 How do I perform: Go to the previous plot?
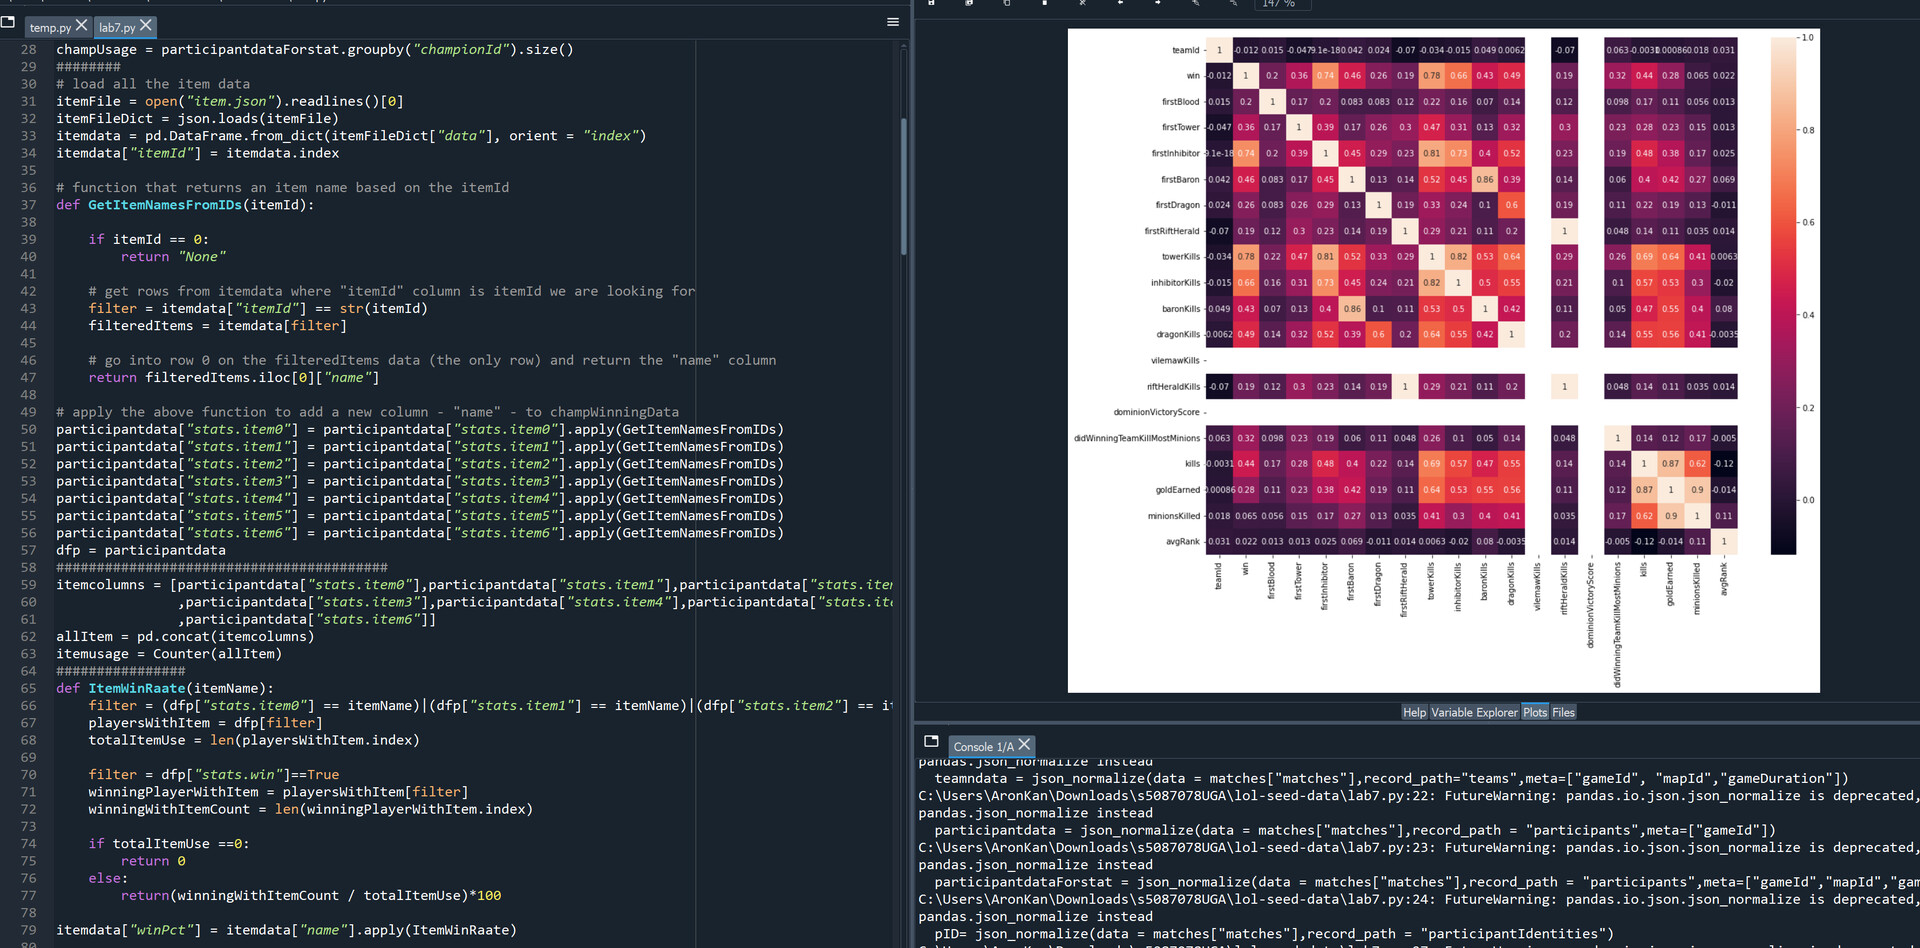coord(1120,4)
